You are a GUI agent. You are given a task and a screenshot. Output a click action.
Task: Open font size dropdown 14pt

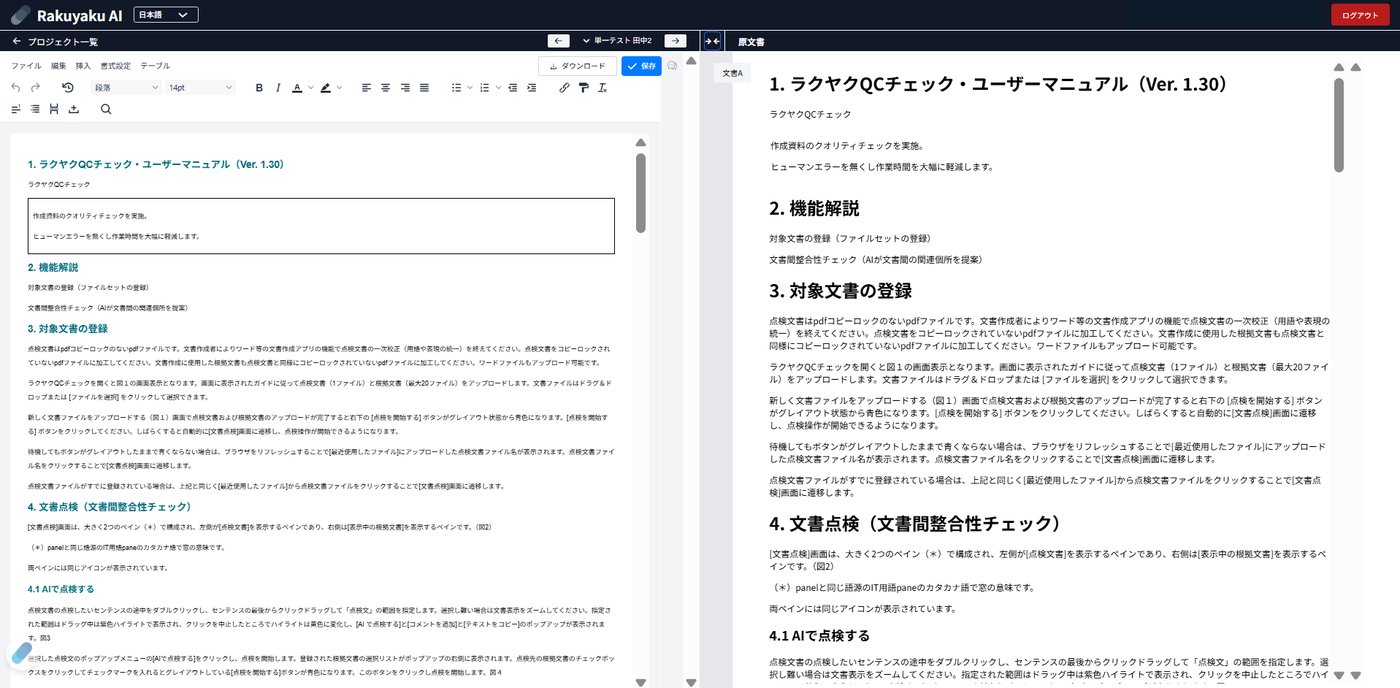point(200,88)
